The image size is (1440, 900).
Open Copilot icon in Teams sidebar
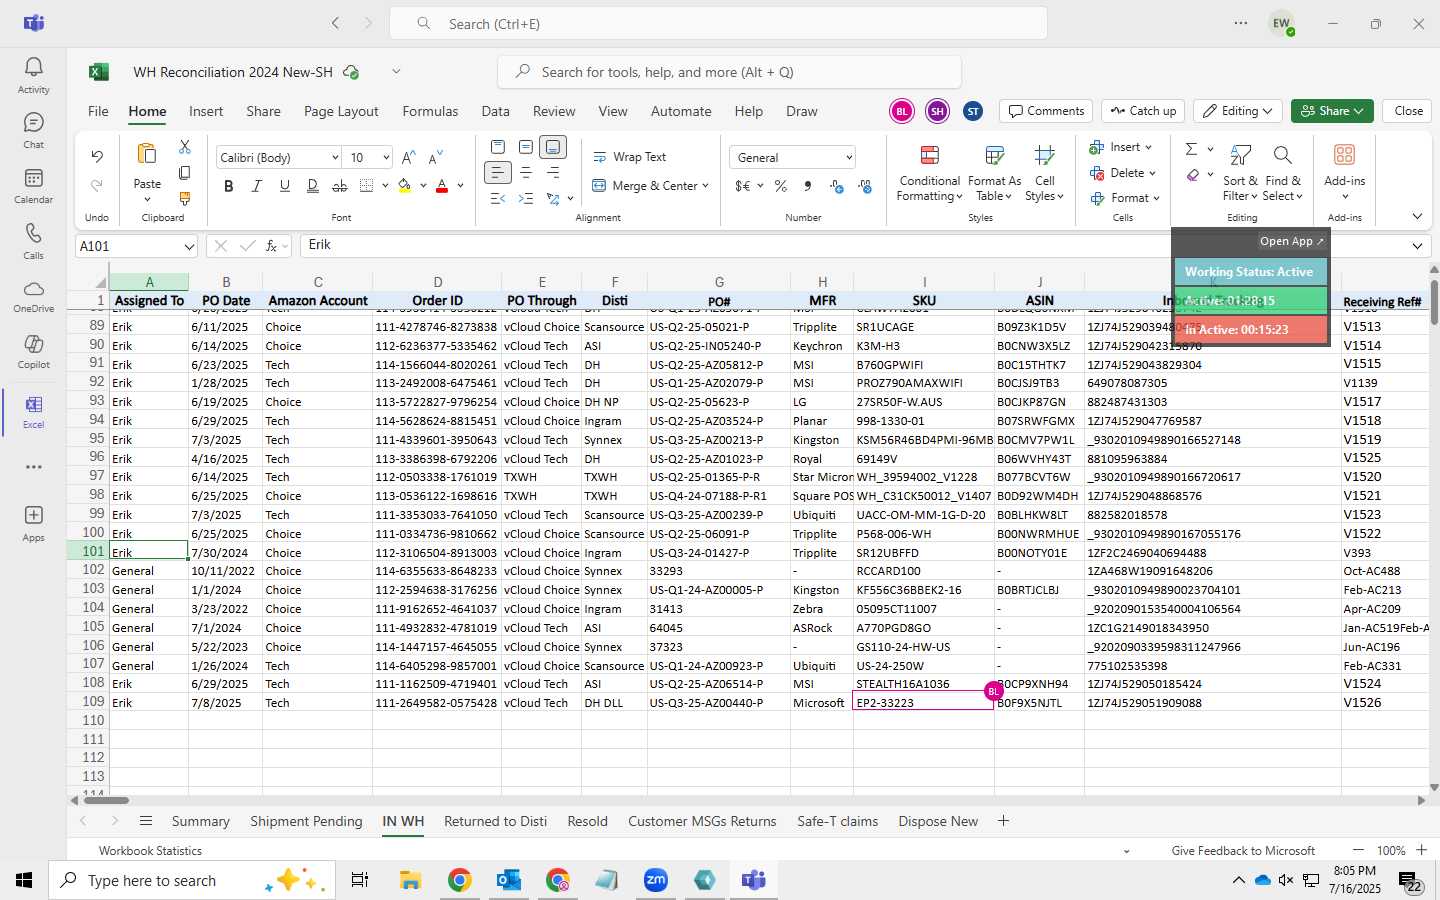pos(33,343)
